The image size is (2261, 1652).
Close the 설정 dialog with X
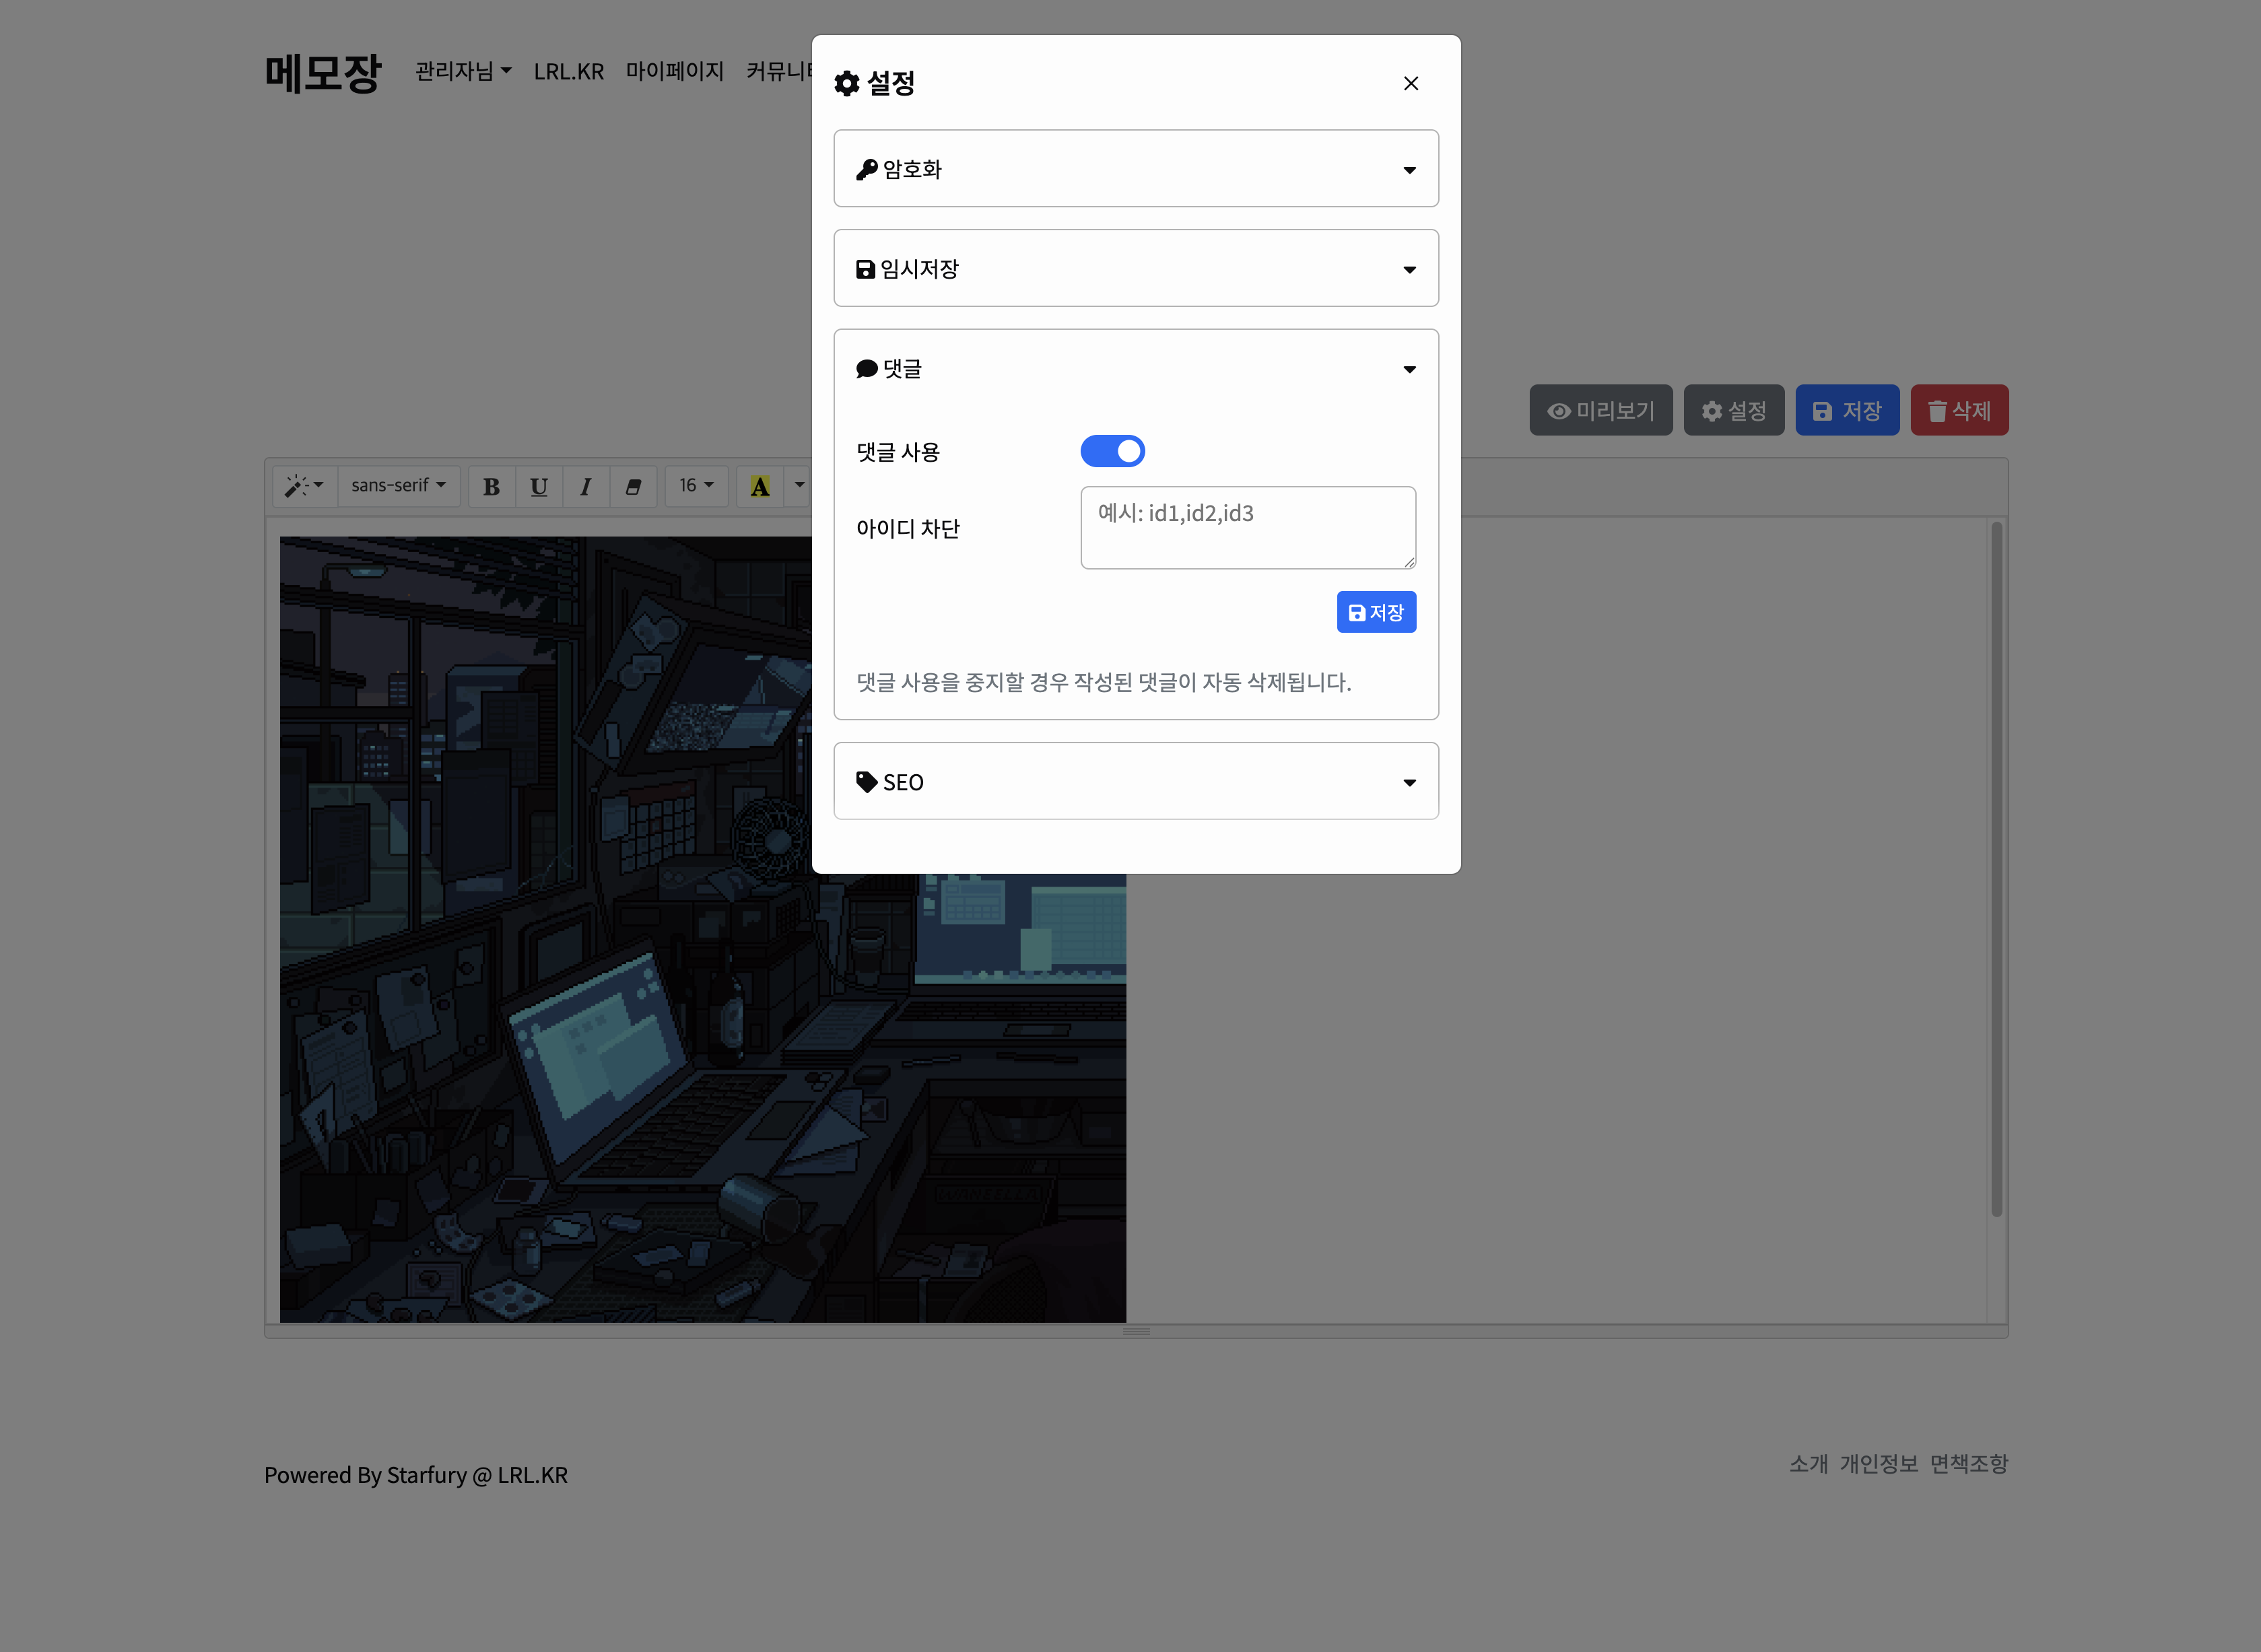(1411, 83)
